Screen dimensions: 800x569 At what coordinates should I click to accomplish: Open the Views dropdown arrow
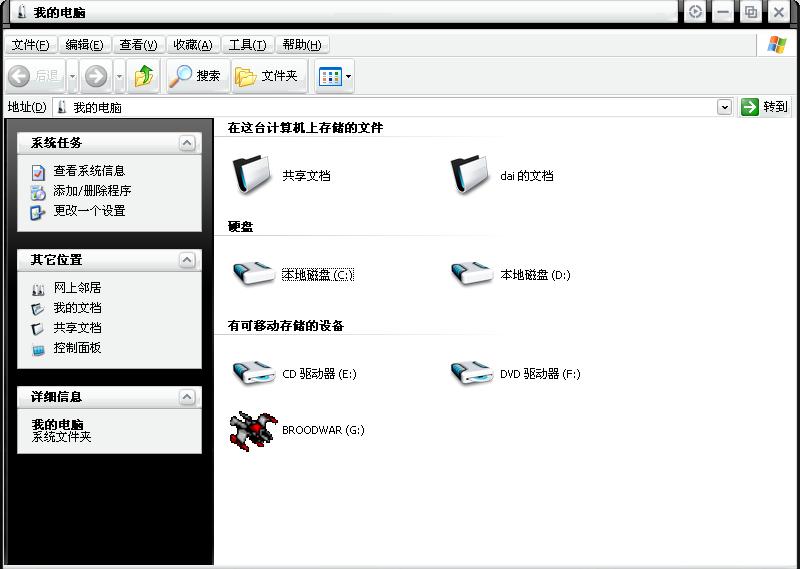point(348,77)
